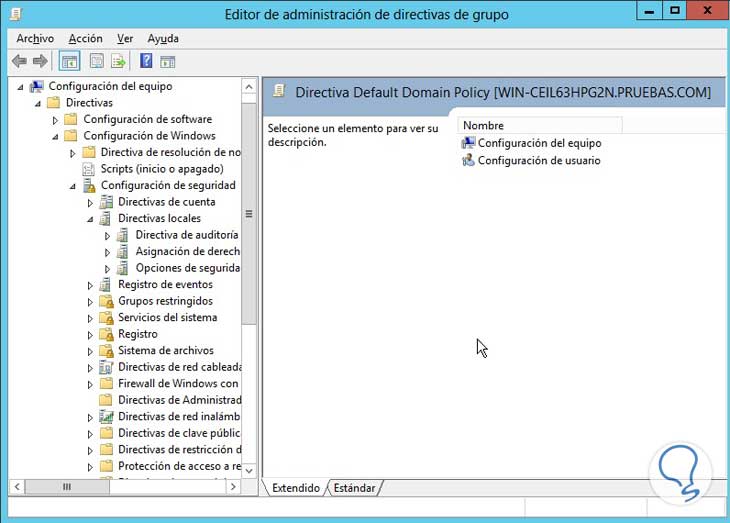Click the Back arrow toolbar icon
730x523 pixels.
19,61
